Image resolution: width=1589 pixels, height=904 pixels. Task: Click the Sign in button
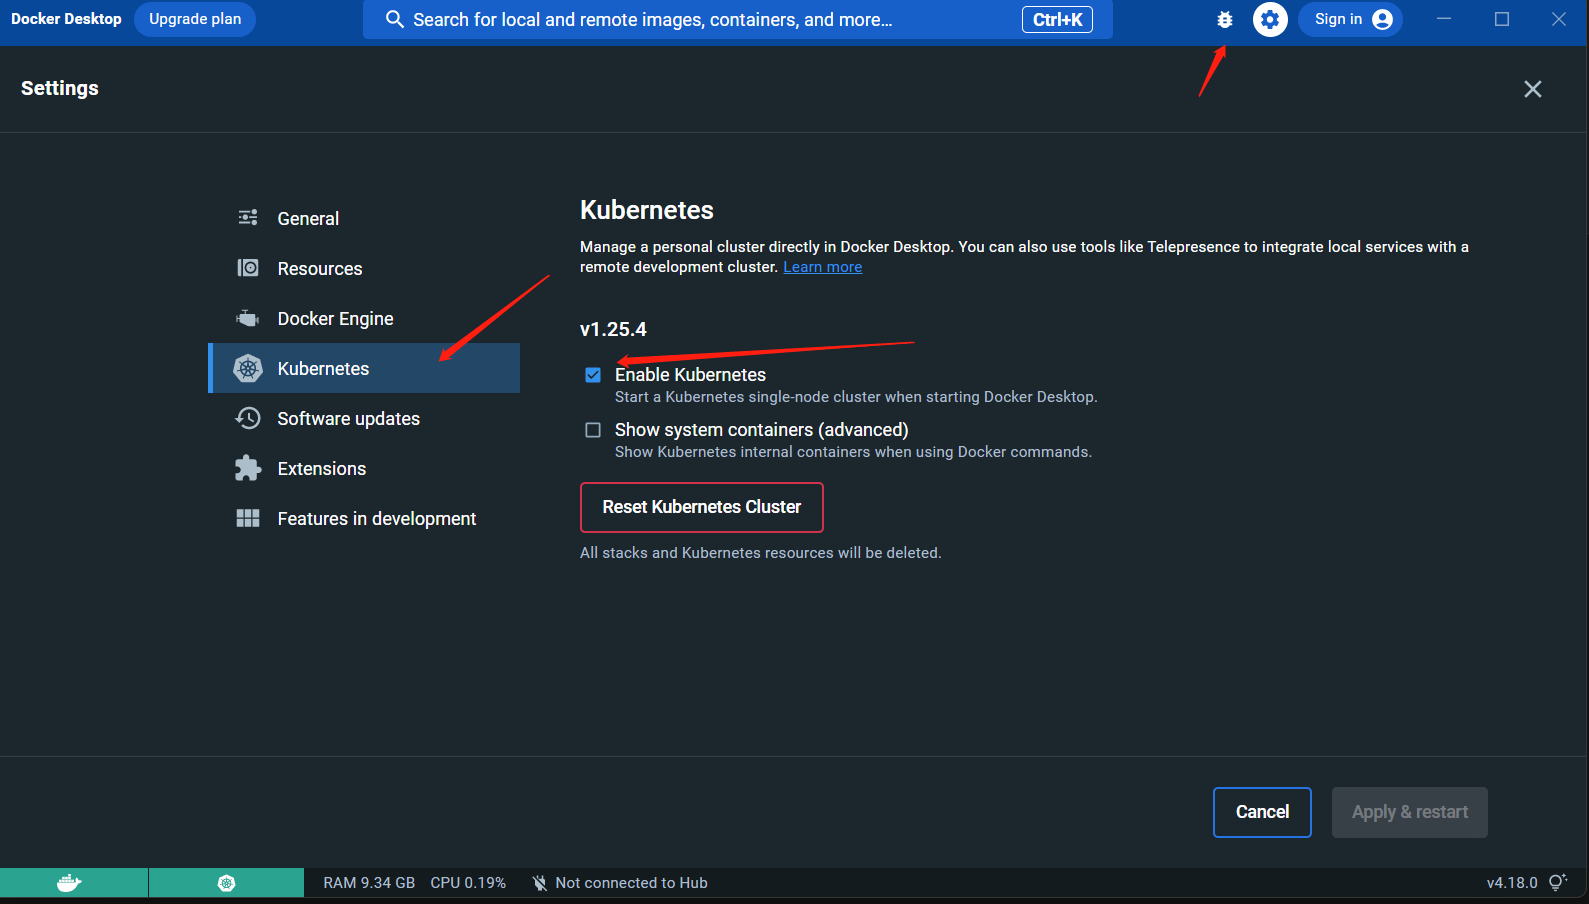[1350, 19]
